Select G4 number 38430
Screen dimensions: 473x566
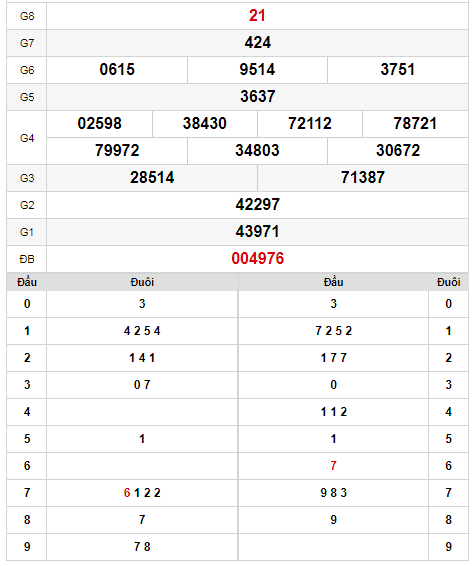(x=204, y=124)
